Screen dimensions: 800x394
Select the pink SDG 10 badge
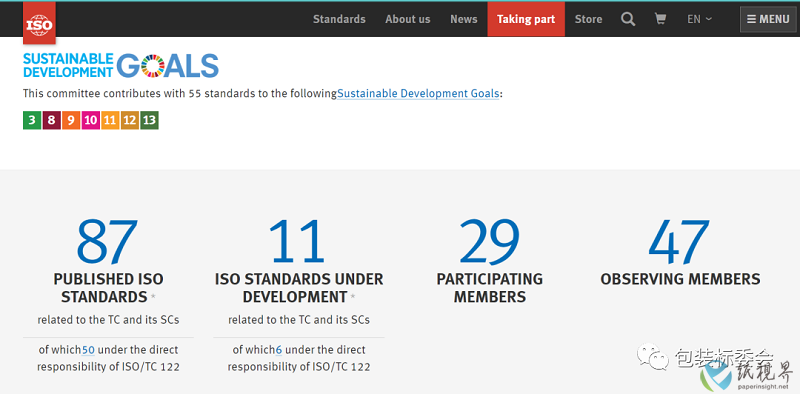coord(90,120)
